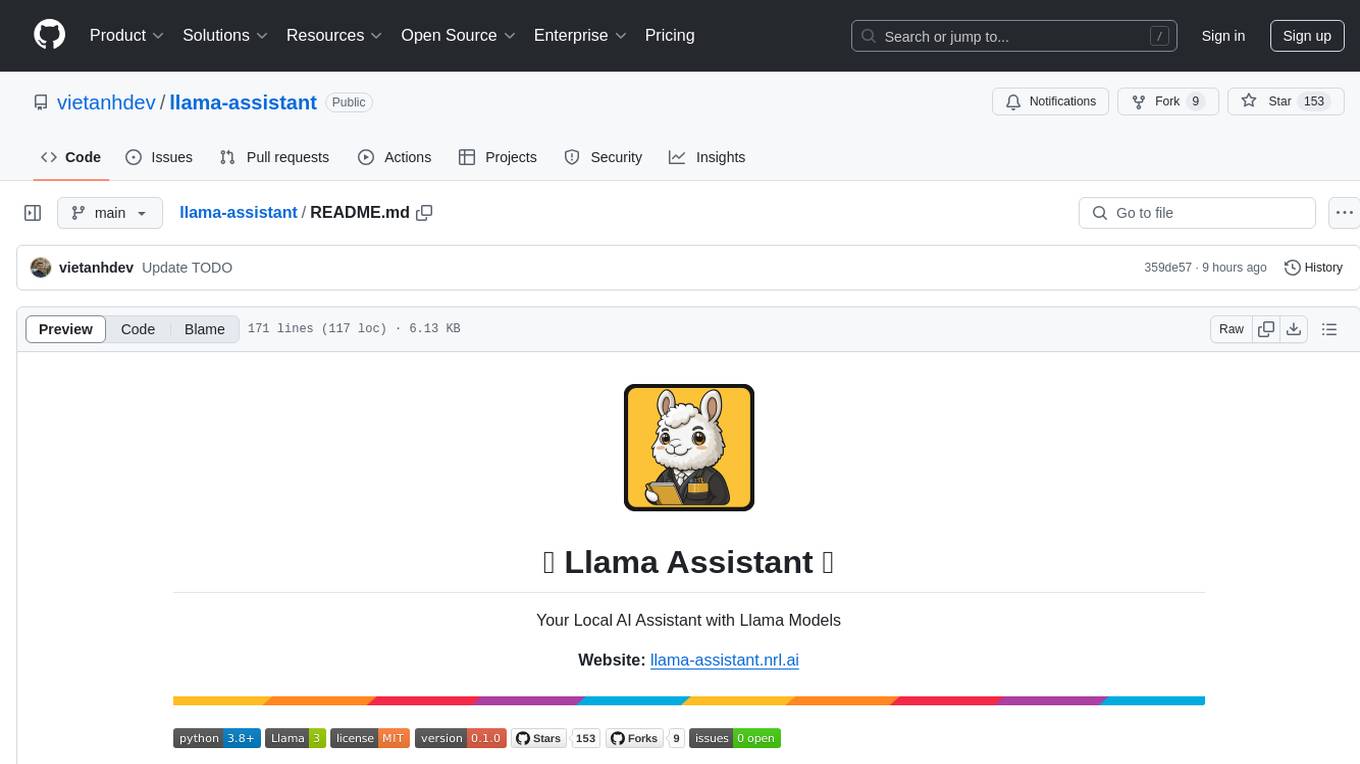The width and height of the screenshot is (1360, 764).
Task: Click the Fork count 9
Action: click(1195, 102)
